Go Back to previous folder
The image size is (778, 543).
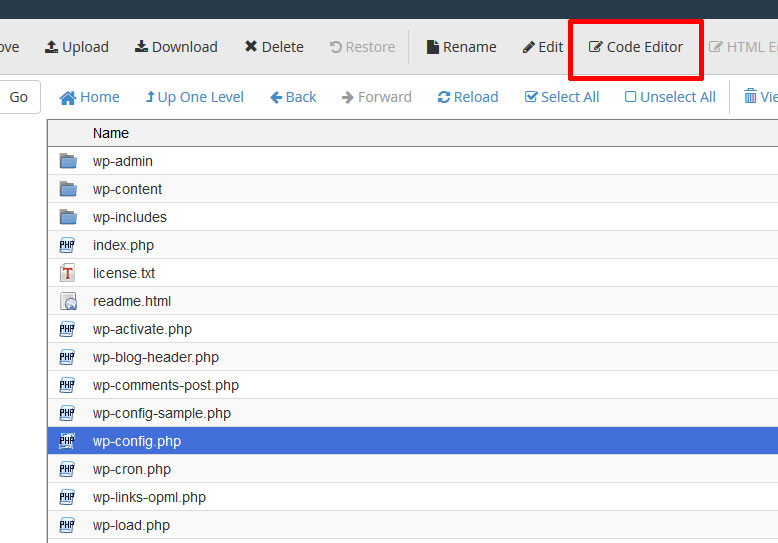[x=293, y=97]
